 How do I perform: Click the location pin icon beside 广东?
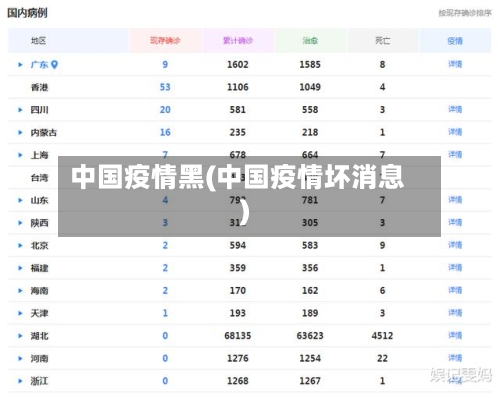coord(54,64)
